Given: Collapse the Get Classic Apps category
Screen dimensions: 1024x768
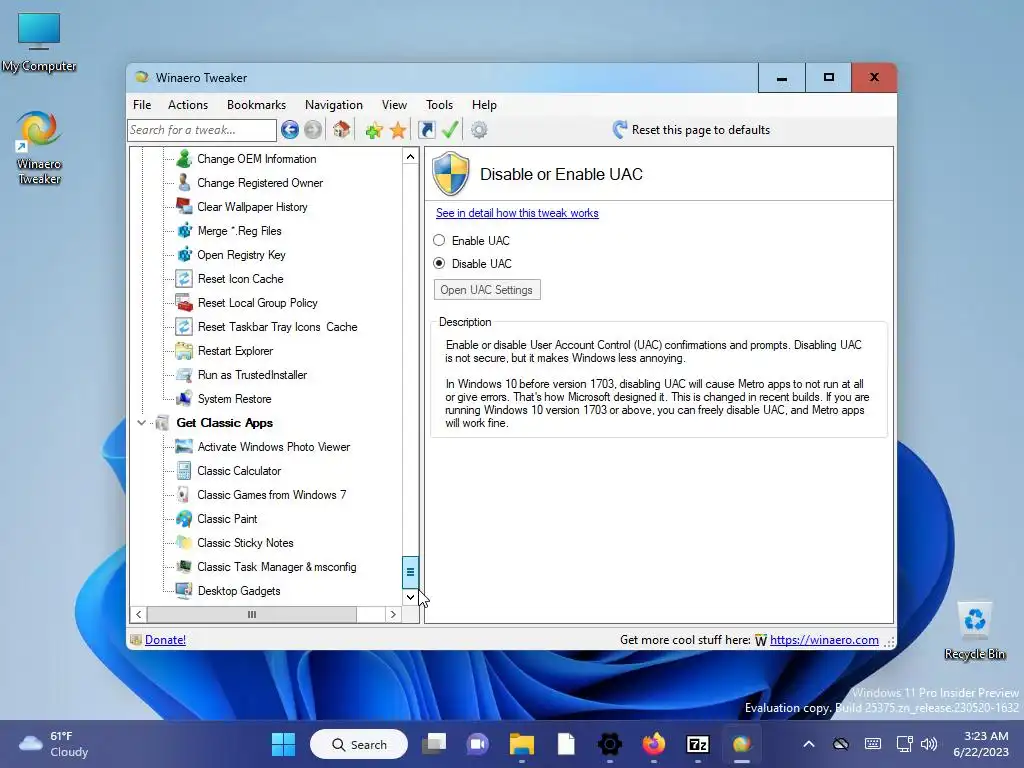Looking at the screenshot, I should click(141, 423).
